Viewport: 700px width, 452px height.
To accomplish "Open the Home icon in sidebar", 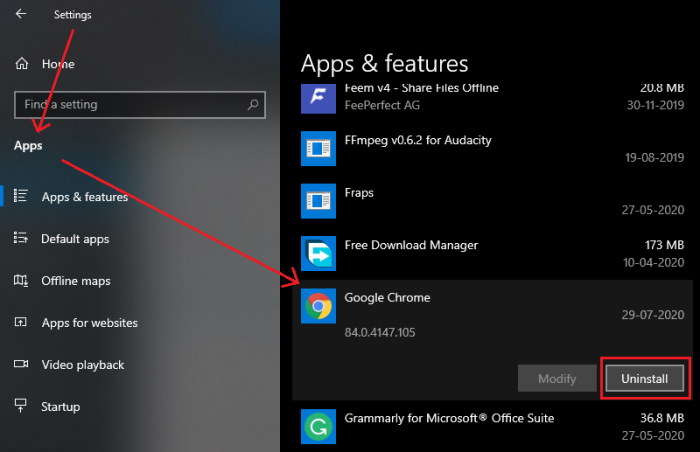I will pyautogui.click(x=21, y=63).
